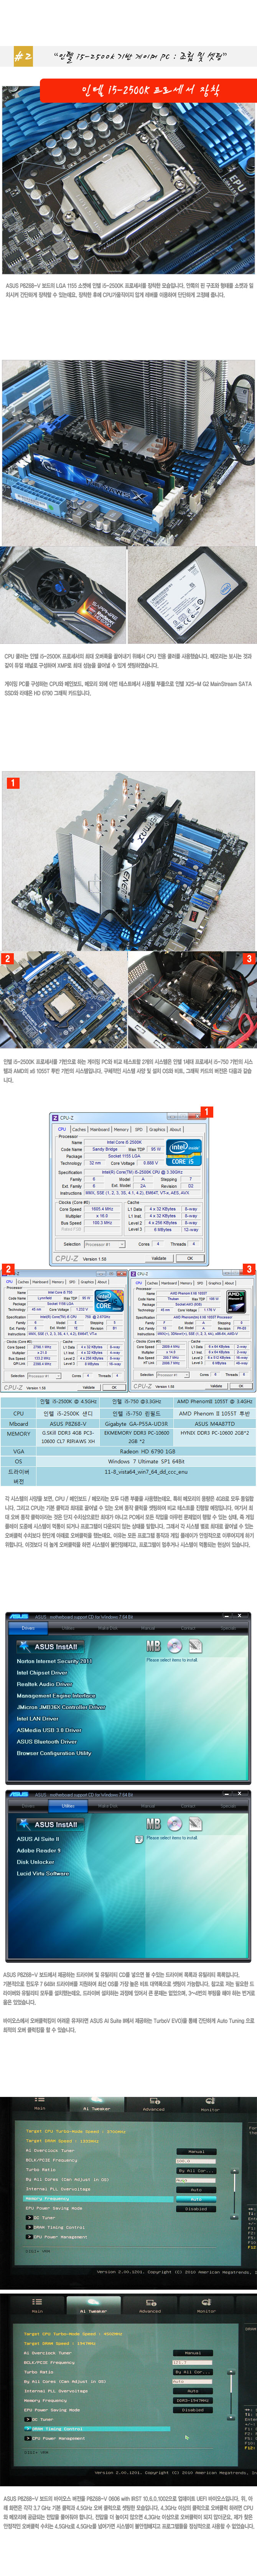The width and height of the screenshot is (257, 2576).
Task: Open Memory Frequency DDR3-1947MHz option, second BIOS
Action: [x=193, y=2400]
